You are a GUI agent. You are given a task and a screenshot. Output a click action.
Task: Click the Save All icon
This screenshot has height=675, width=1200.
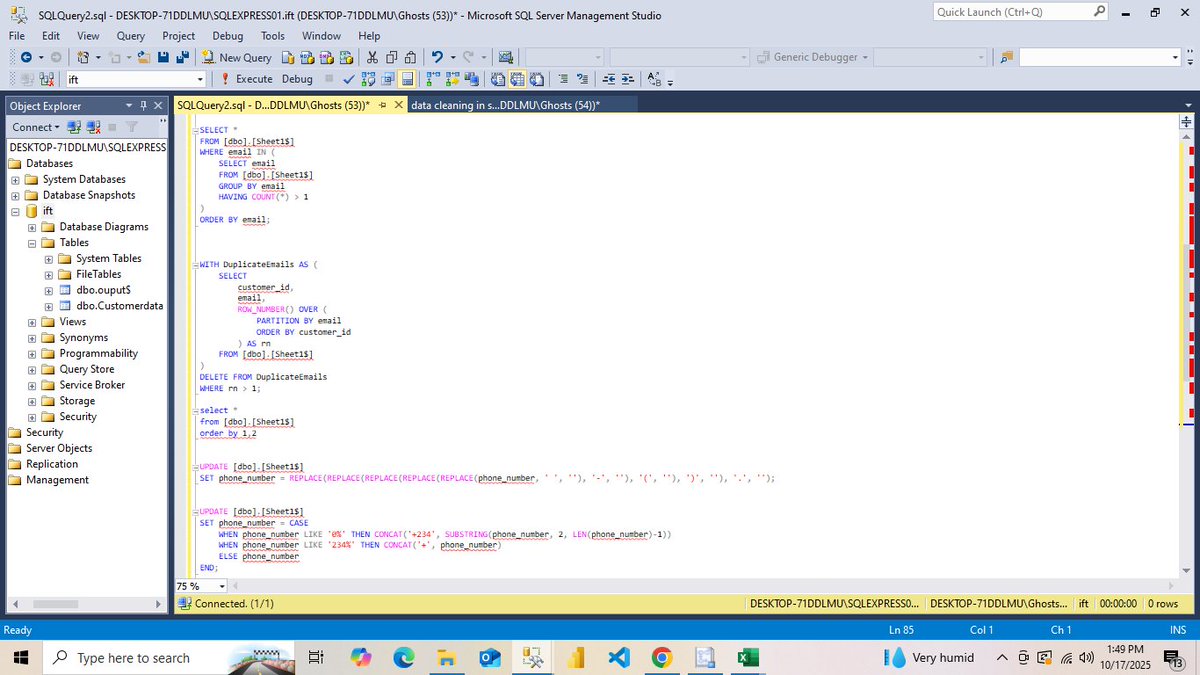[x=183, y=57]
